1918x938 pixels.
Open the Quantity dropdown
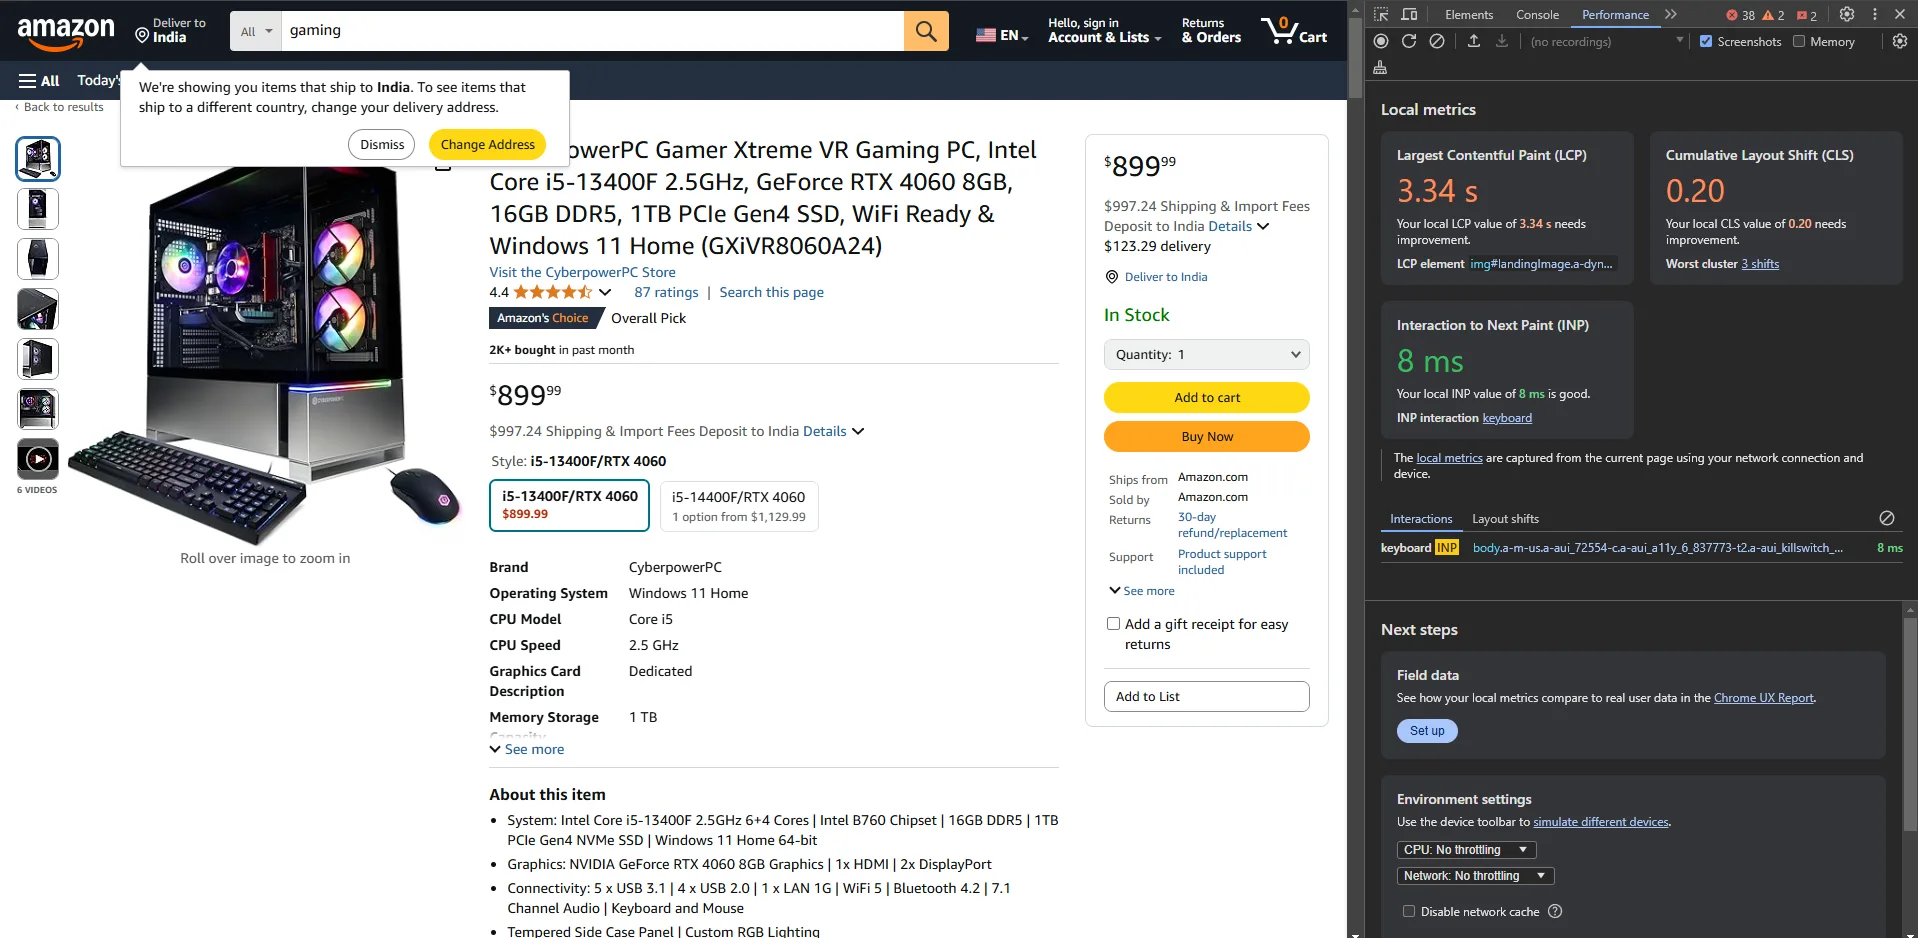pyautogui.click(x=1207, y=355)
